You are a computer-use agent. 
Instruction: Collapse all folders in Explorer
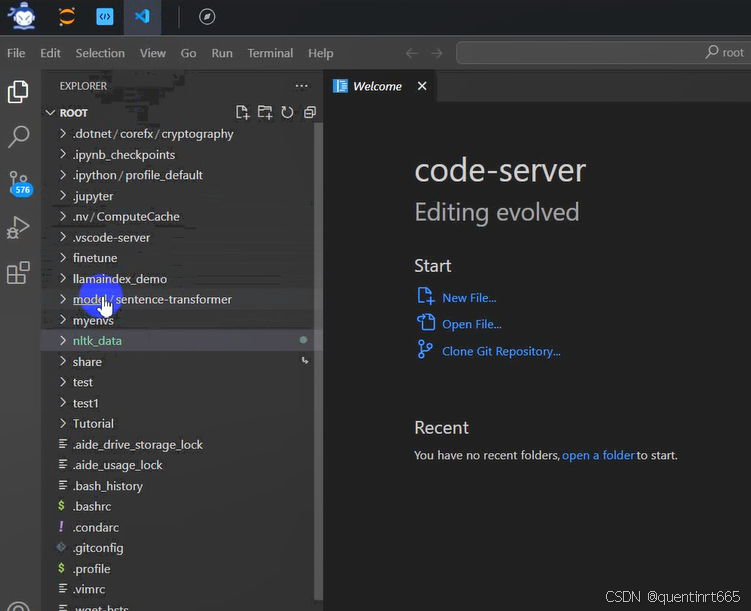pos(310,113)
